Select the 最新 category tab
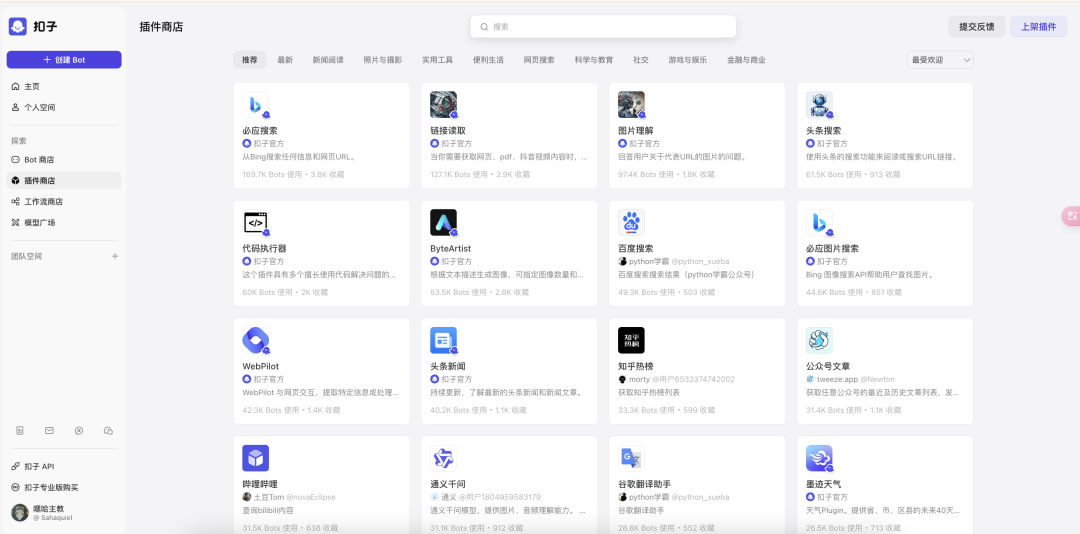 click(x=285, y=60)
